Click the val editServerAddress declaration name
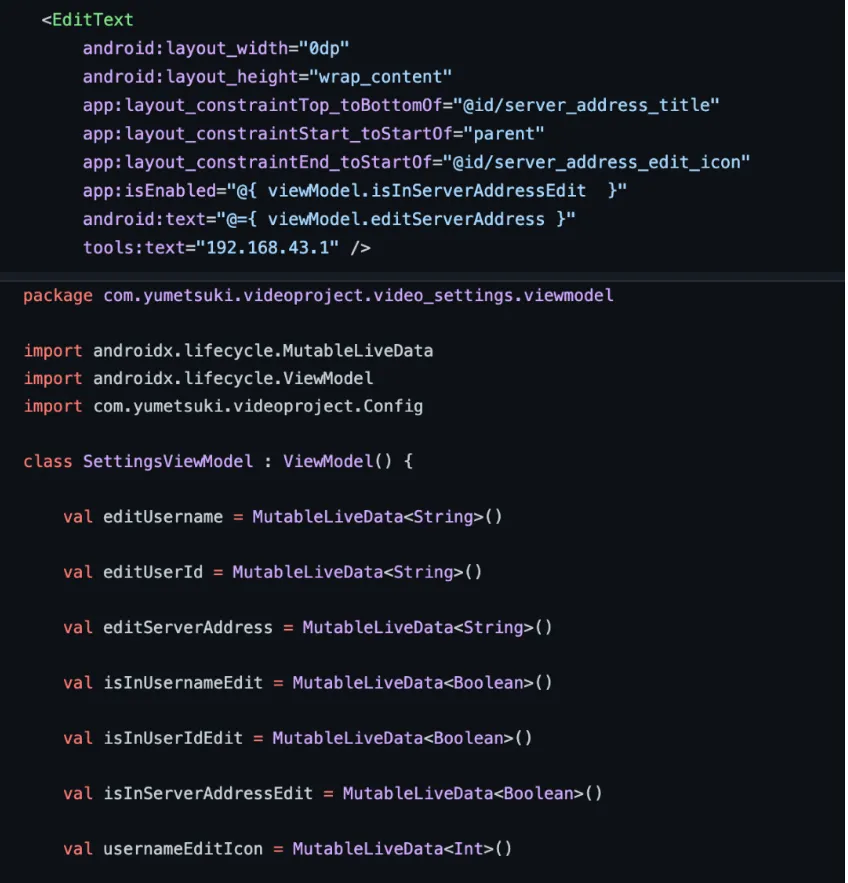Screen dimensions: 848x883 [x=188, y=627]
